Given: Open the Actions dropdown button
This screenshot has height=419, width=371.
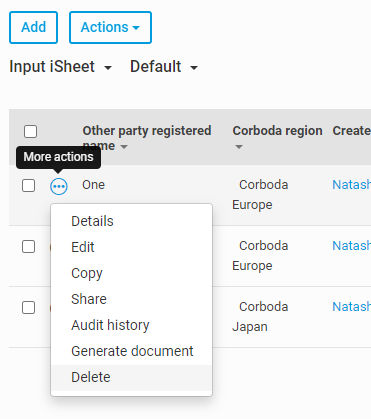Looking at the screenshot, I should [x=110, y=27].
